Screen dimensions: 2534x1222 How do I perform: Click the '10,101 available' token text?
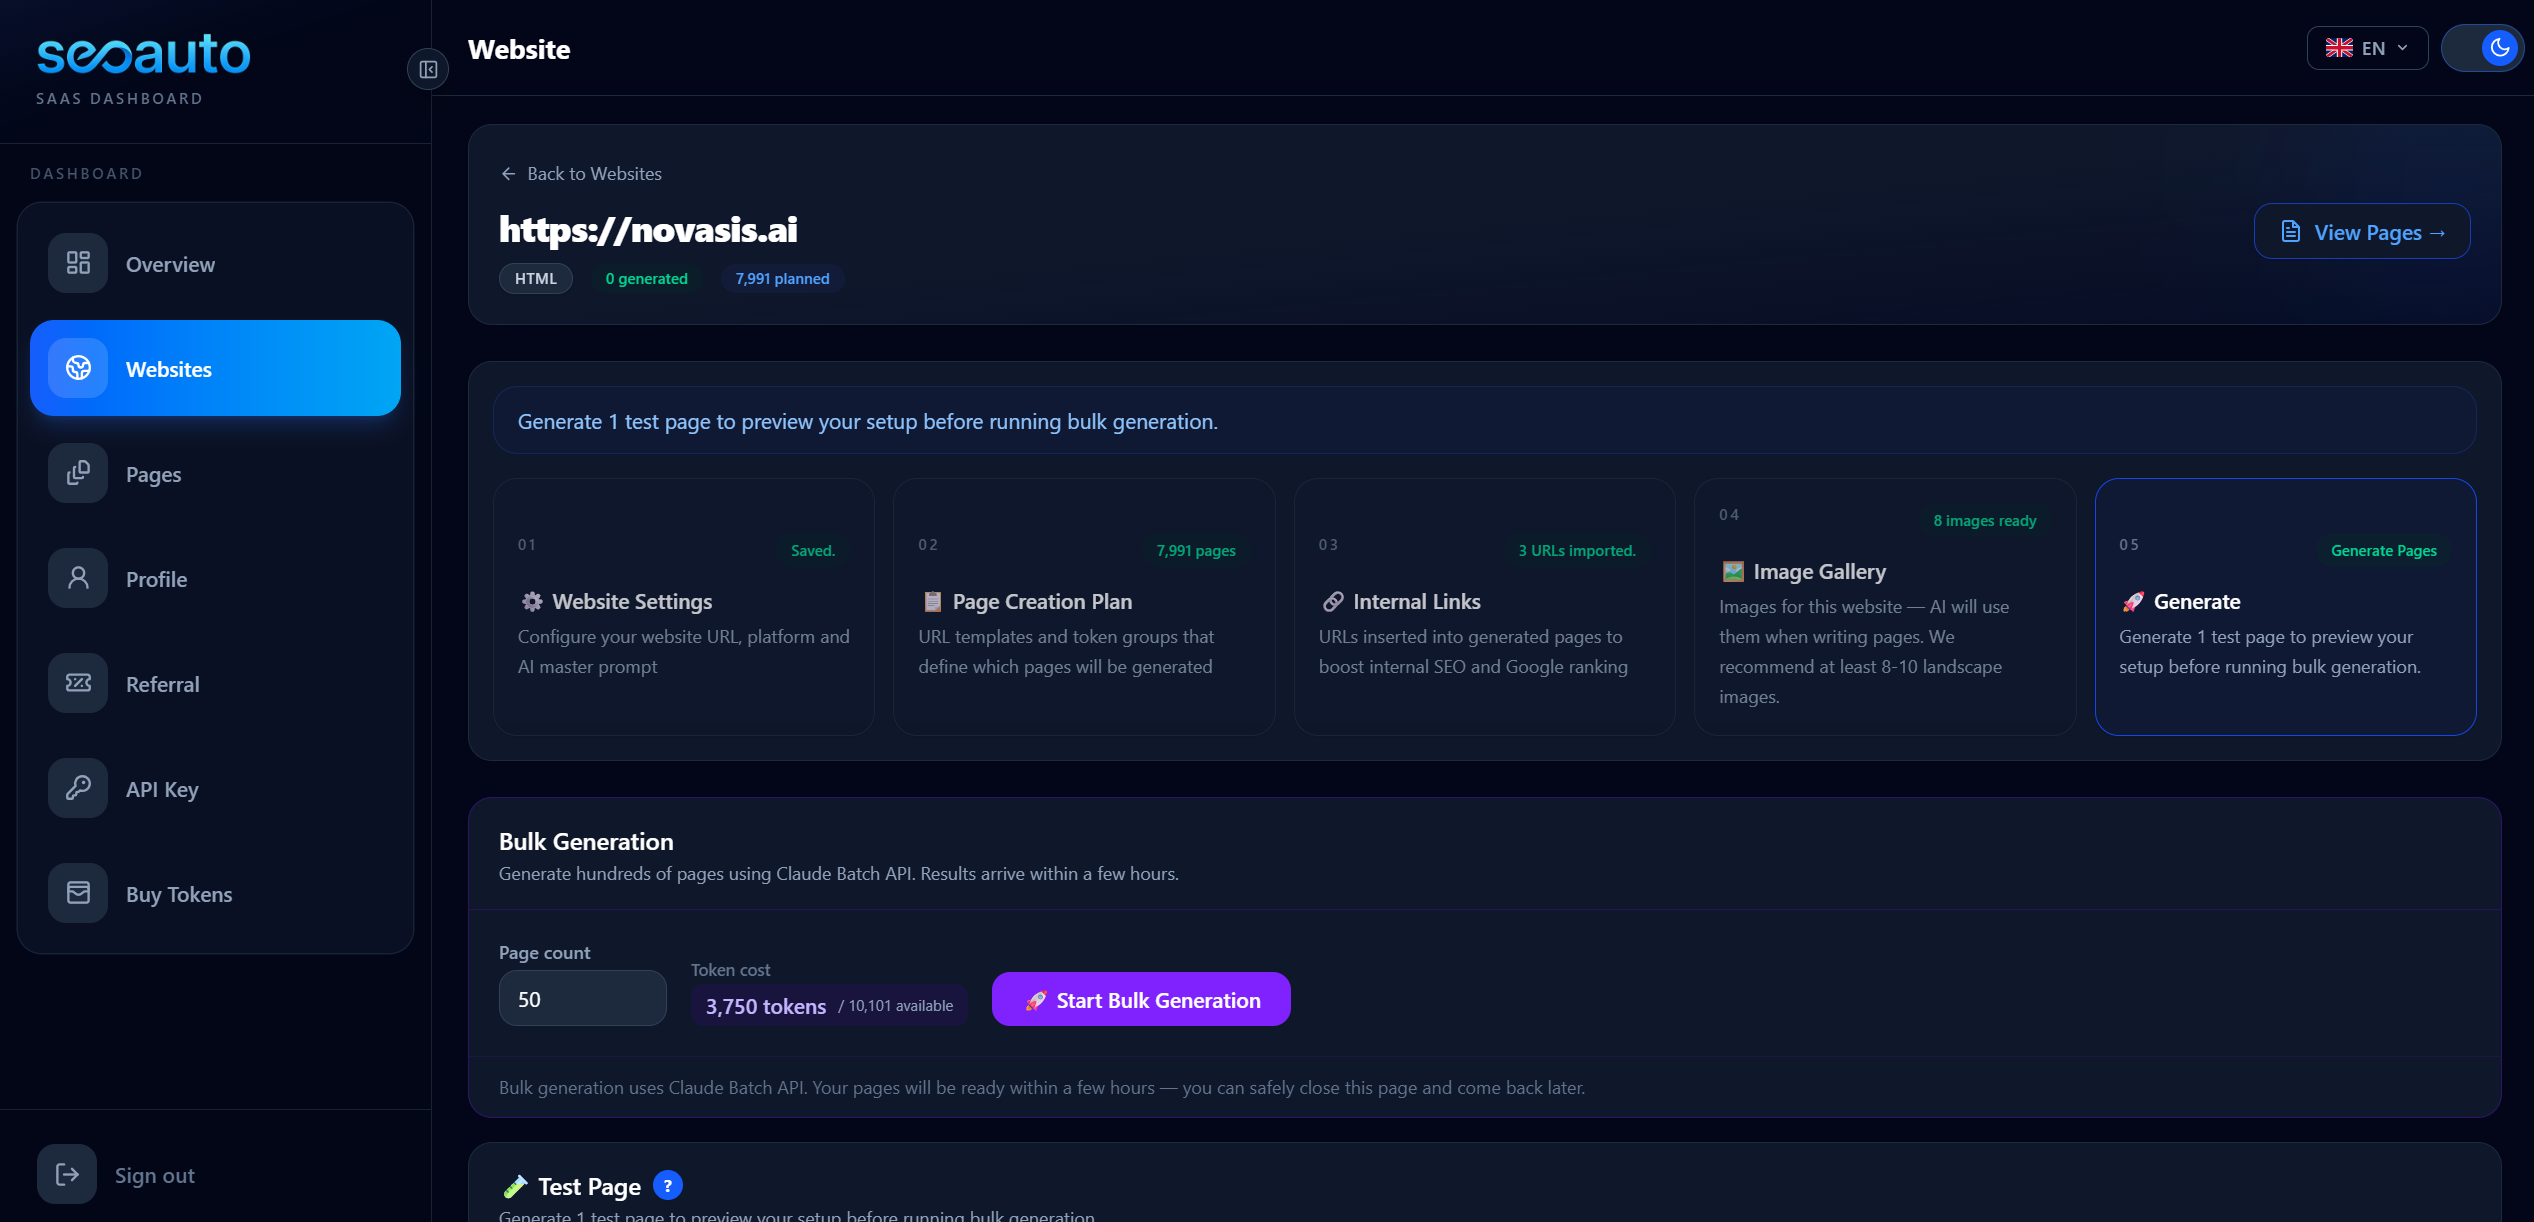tap(900, 1006)
